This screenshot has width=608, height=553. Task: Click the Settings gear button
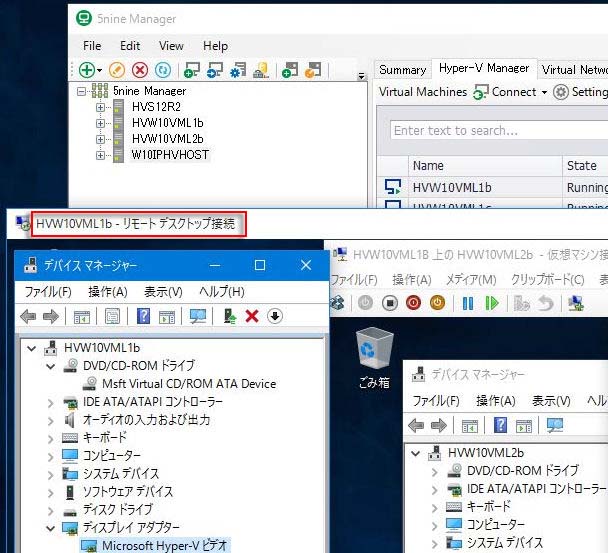(x=580, y=92)
